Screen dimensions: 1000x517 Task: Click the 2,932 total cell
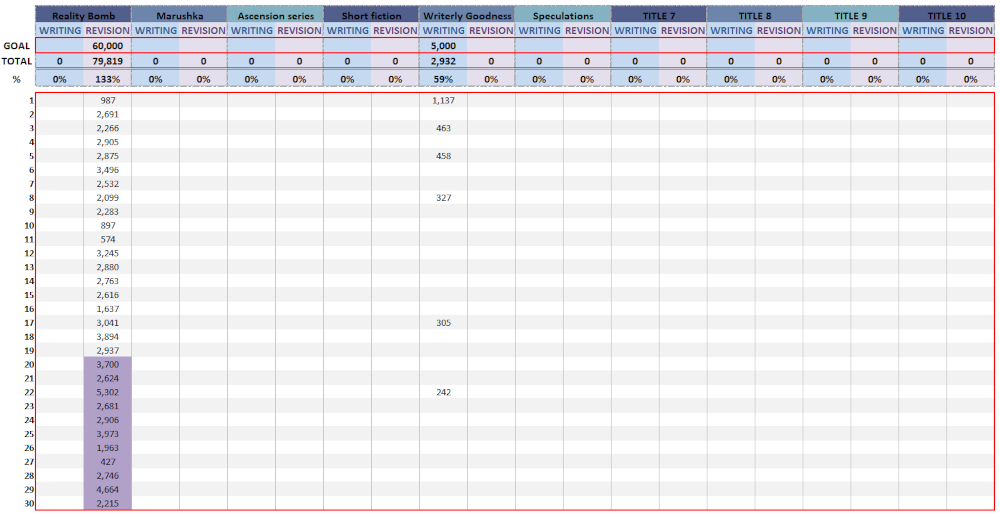pyautogui.click(x=443, y=61)
